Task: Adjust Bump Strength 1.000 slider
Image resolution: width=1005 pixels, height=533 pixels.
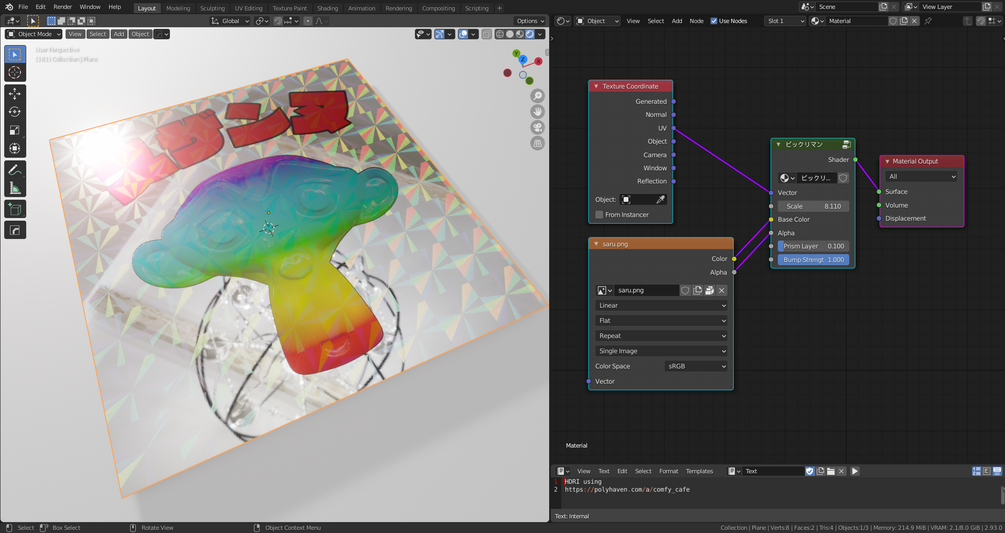Action: [x=813, y=259]
